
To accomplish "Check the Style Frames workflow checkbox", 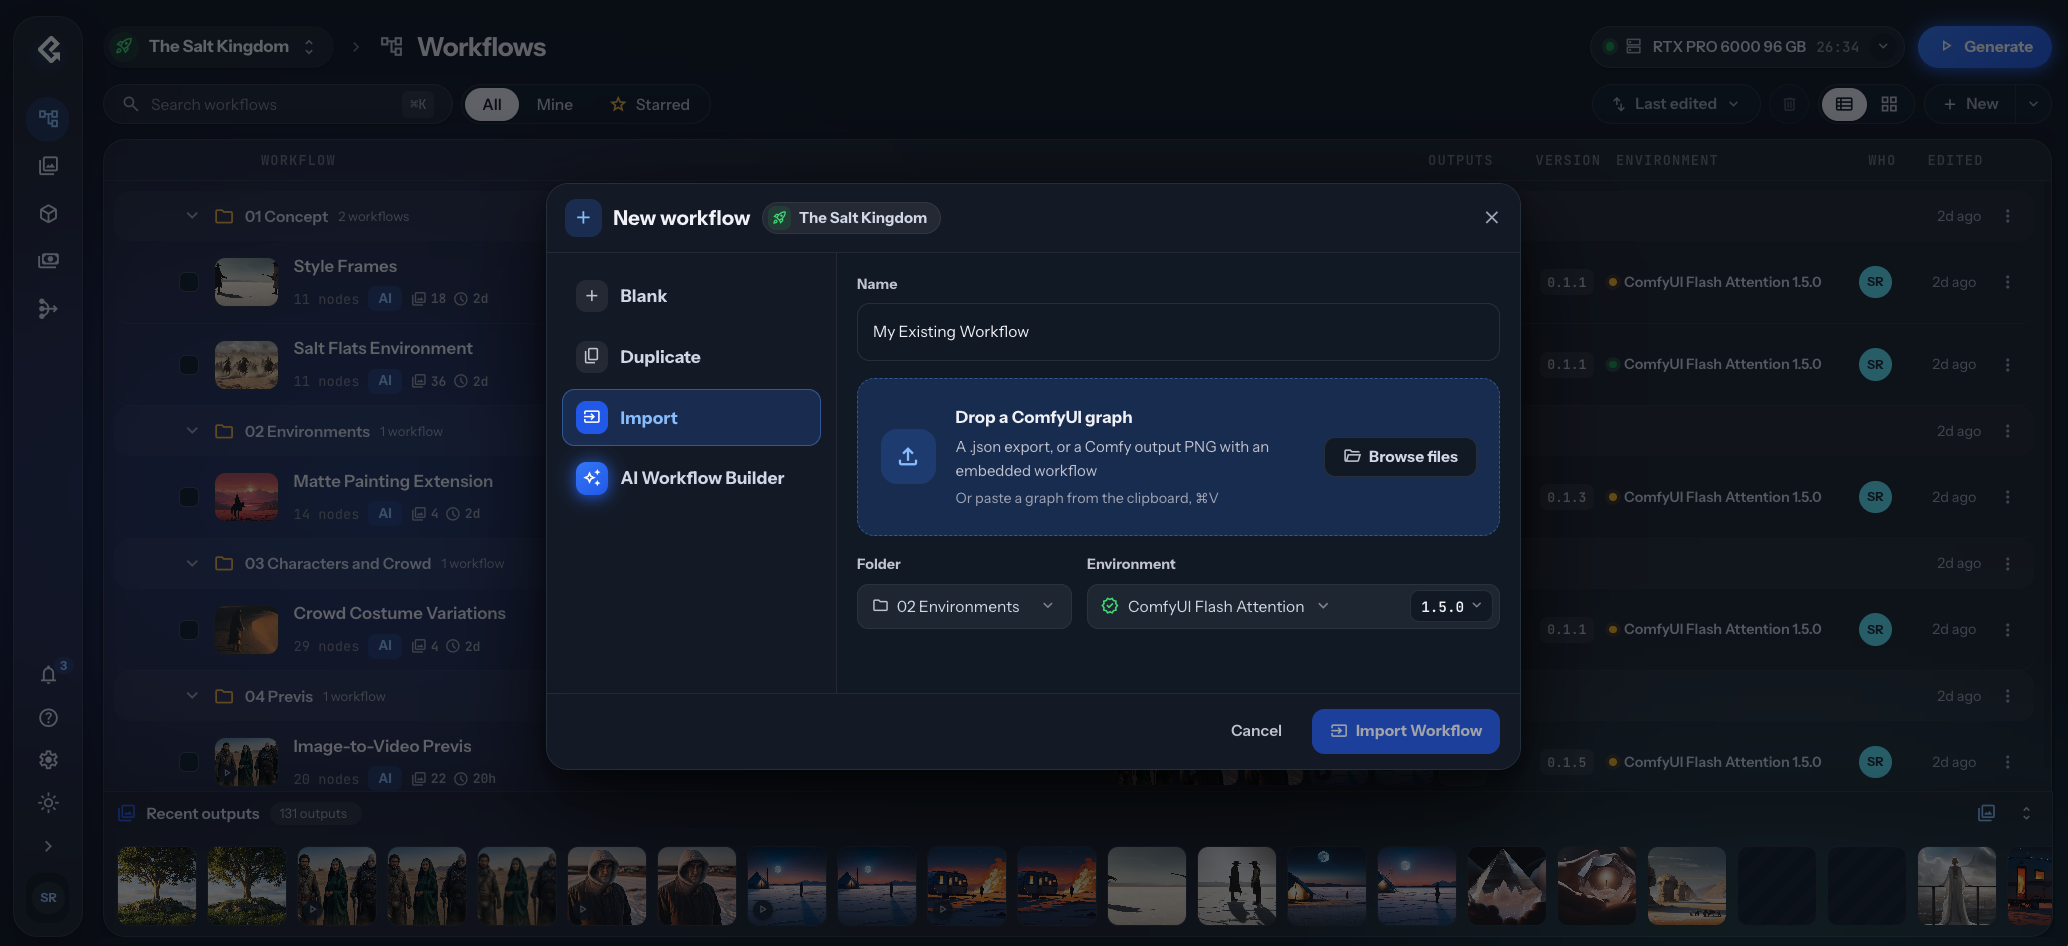I will [x=188, y=282].
